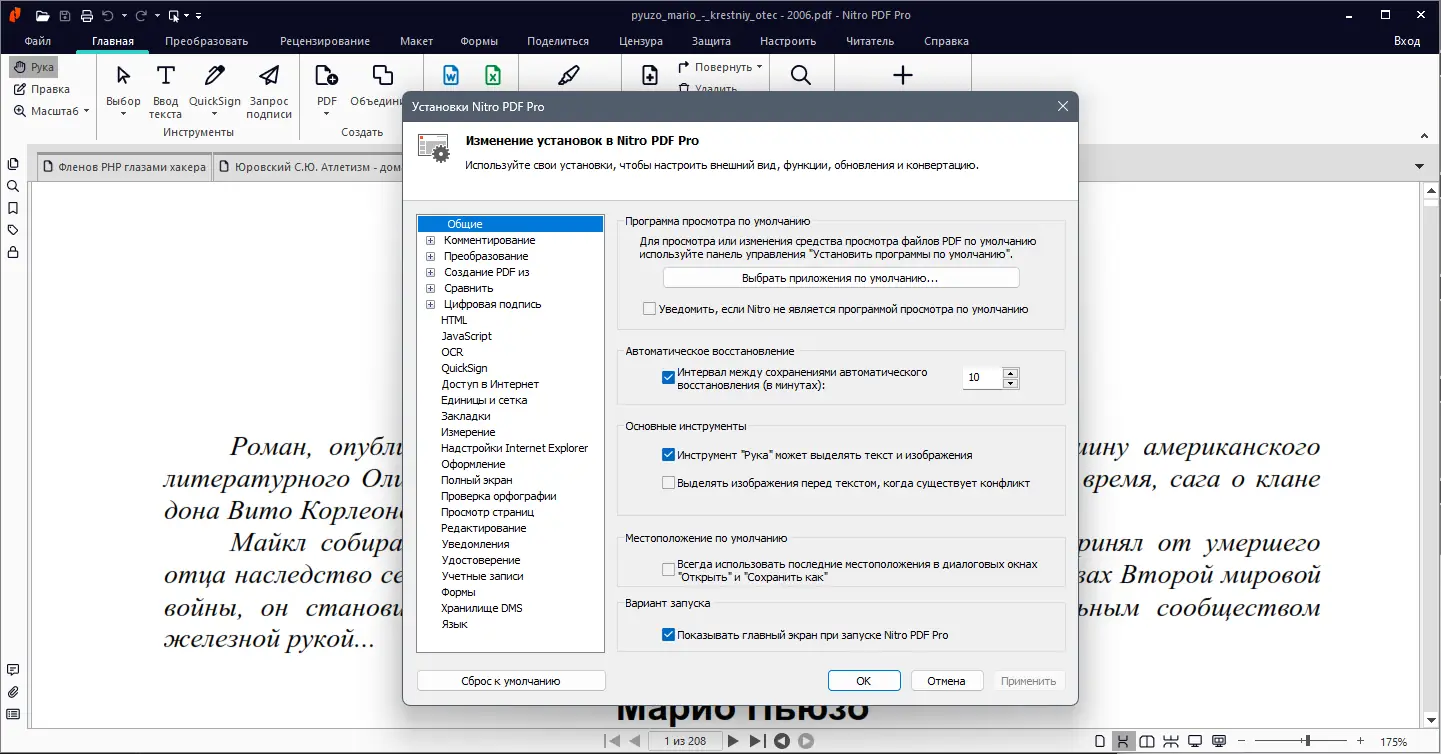This screenshot has height=754, width=1441.
Task: Enable always use last locations checkbox
Action: [669, 570]
